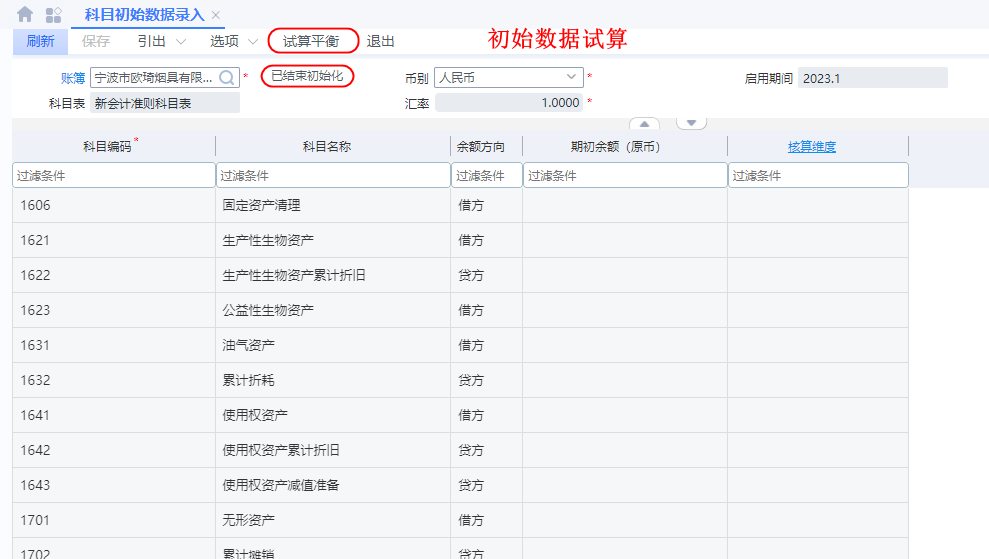This screenshot has height=559, width=989.
Task: Select the 固定资产清理 row
Action: click(x=261, y=205)
